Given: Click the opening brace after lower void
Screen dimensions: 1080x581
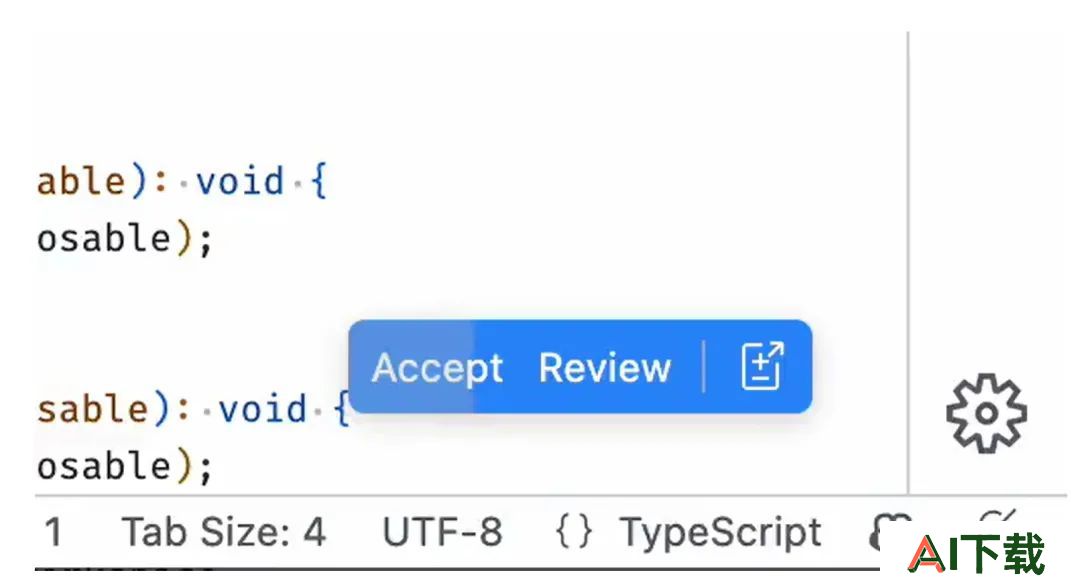Looking at the screenshot, I should tap(341, 410).
